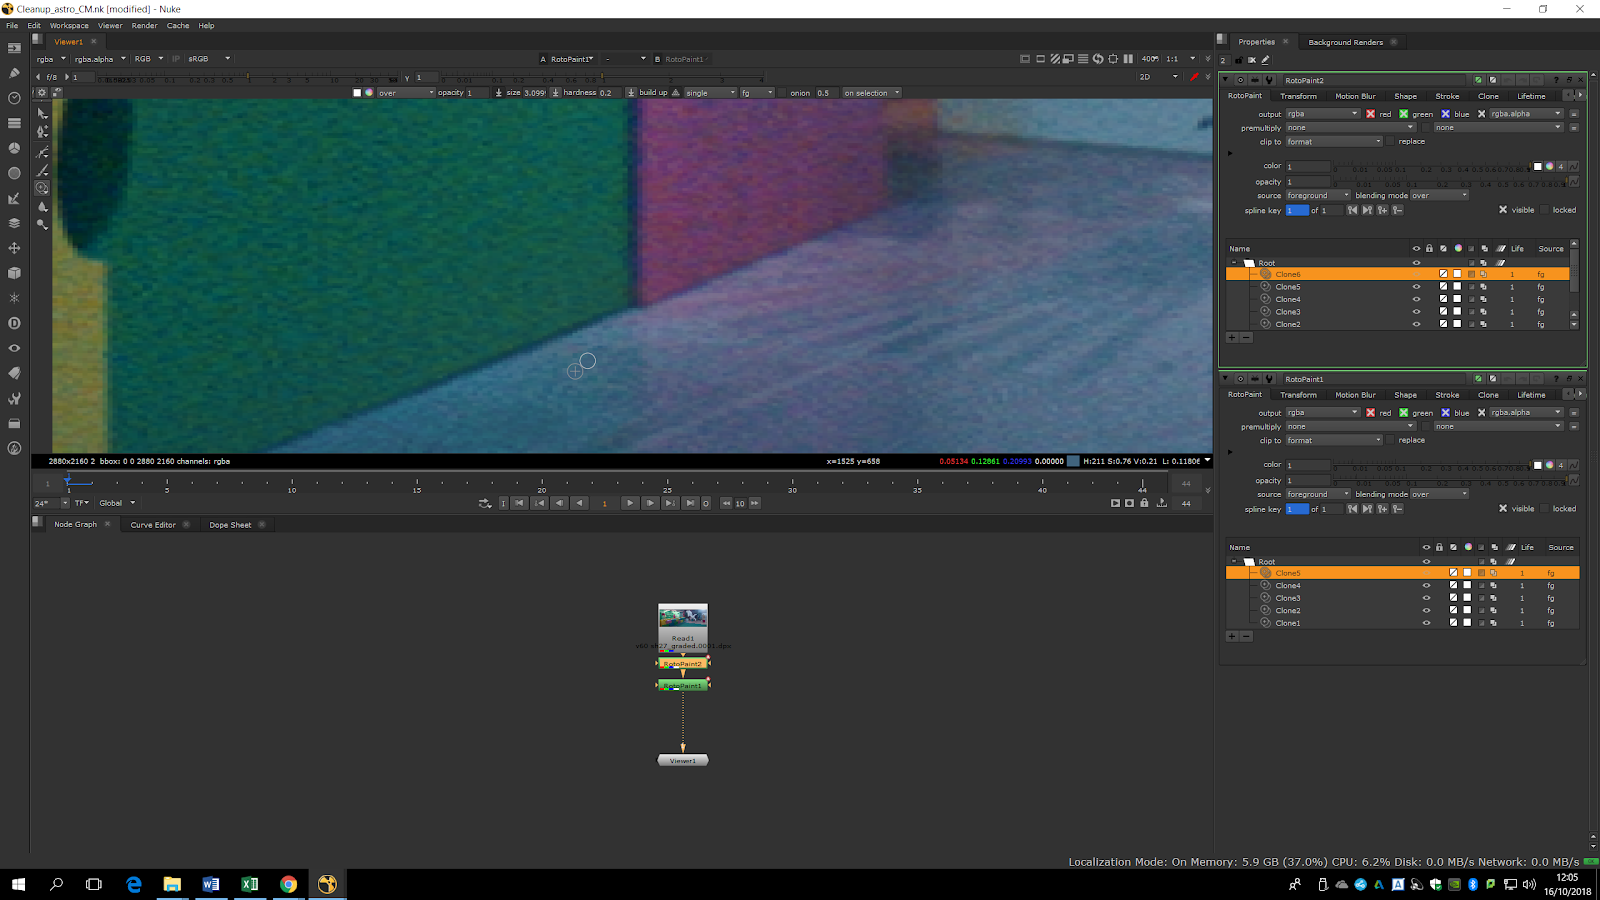Viewport: 1600px width, 900px height.
Task: Click the viewer settings gear icon
Action: [41, 93]
